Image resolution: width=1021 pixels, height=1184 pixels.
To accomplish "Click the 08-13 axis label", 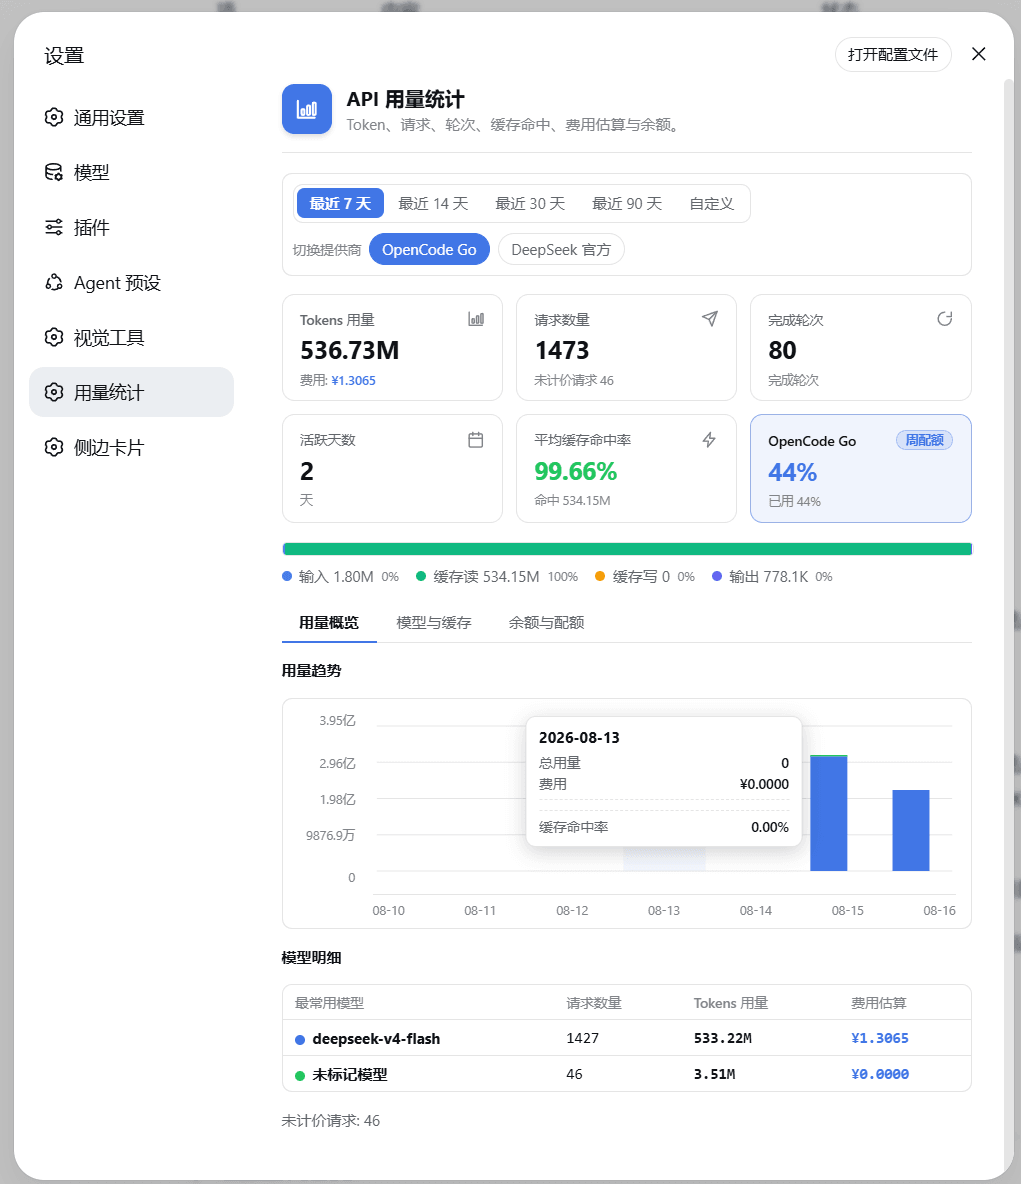I will [664, 911].
